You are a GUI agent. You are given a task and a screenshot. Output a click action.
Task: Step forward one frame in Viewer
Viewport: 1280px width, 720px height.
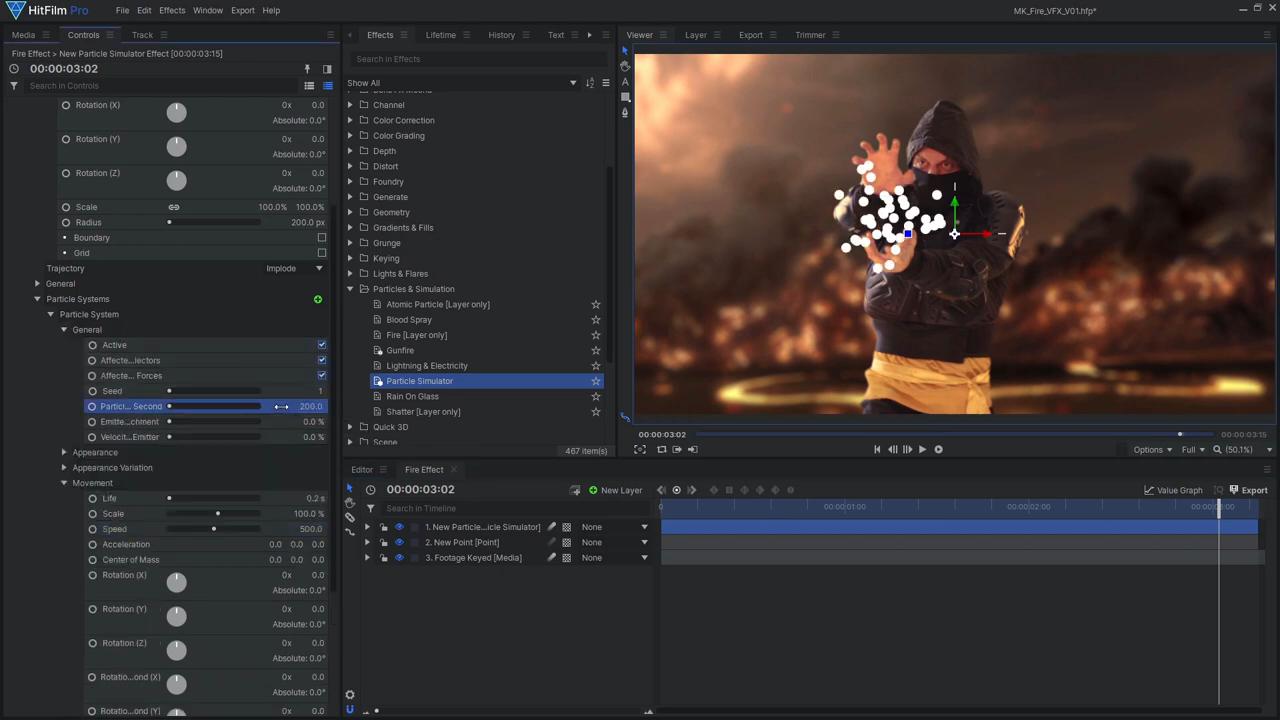click(x=907, y=450)
